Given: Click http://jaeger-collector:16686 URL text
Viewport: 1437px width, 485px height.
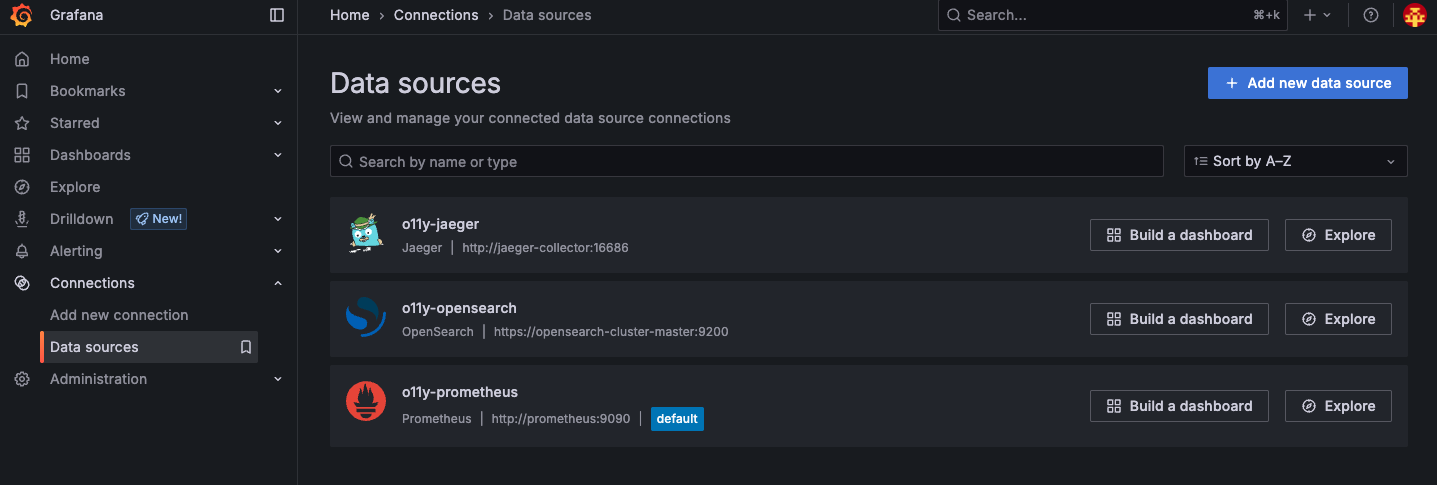Looking at the screenshot, I should [545, 247].
